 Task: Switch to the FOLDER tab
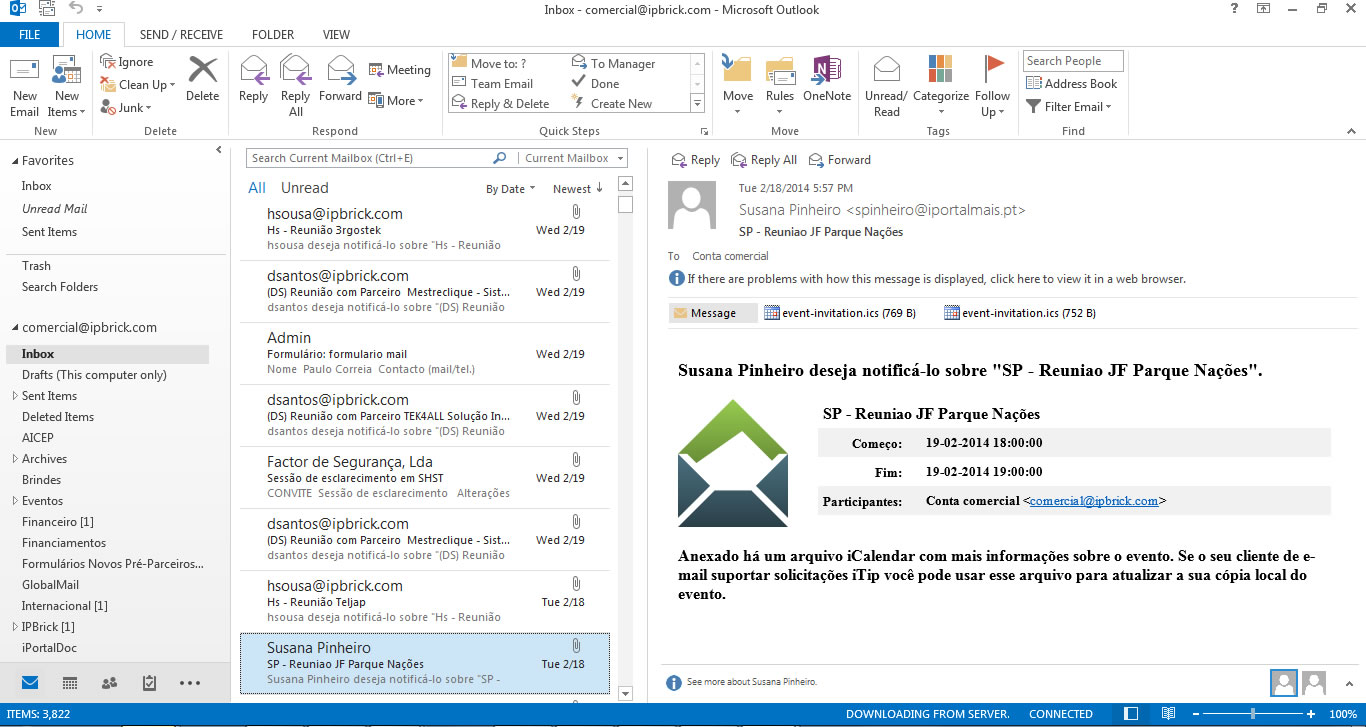pyautogui.click(x=273, y=35)
